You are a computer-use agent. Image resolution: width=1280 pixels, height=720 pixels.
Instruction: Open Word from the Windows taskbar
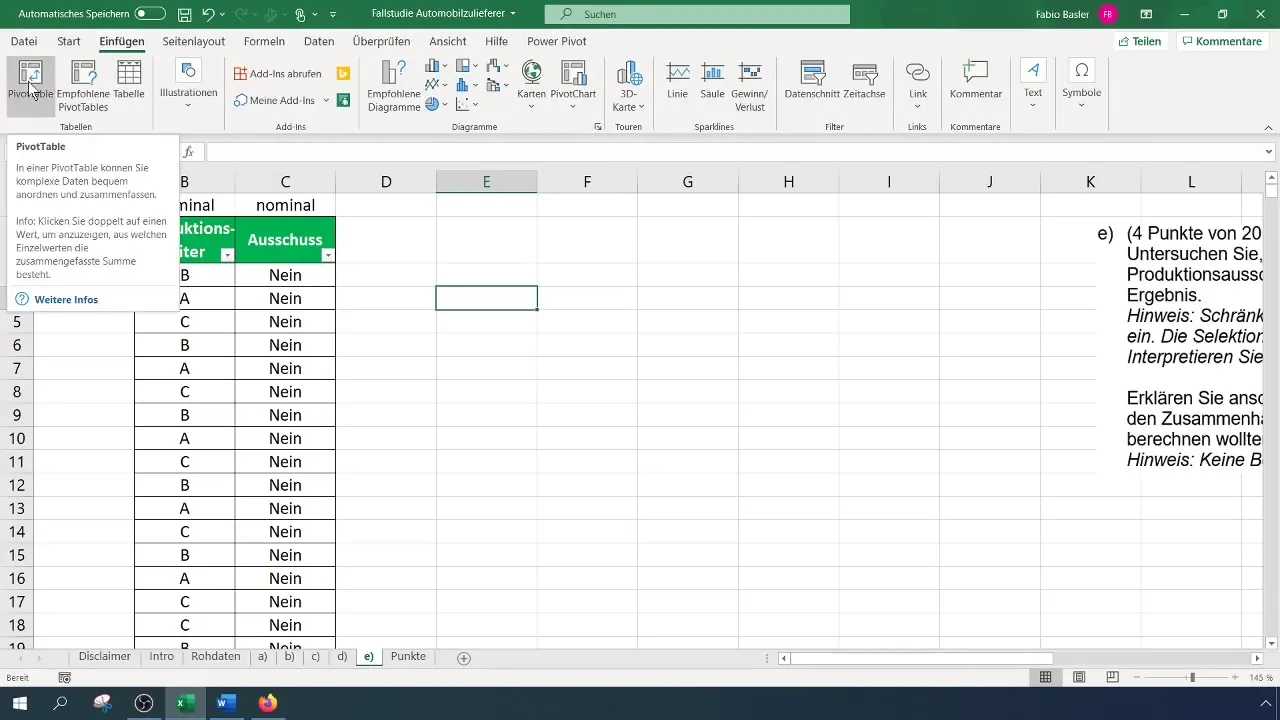pyautogui.click(x=224, y=703)
